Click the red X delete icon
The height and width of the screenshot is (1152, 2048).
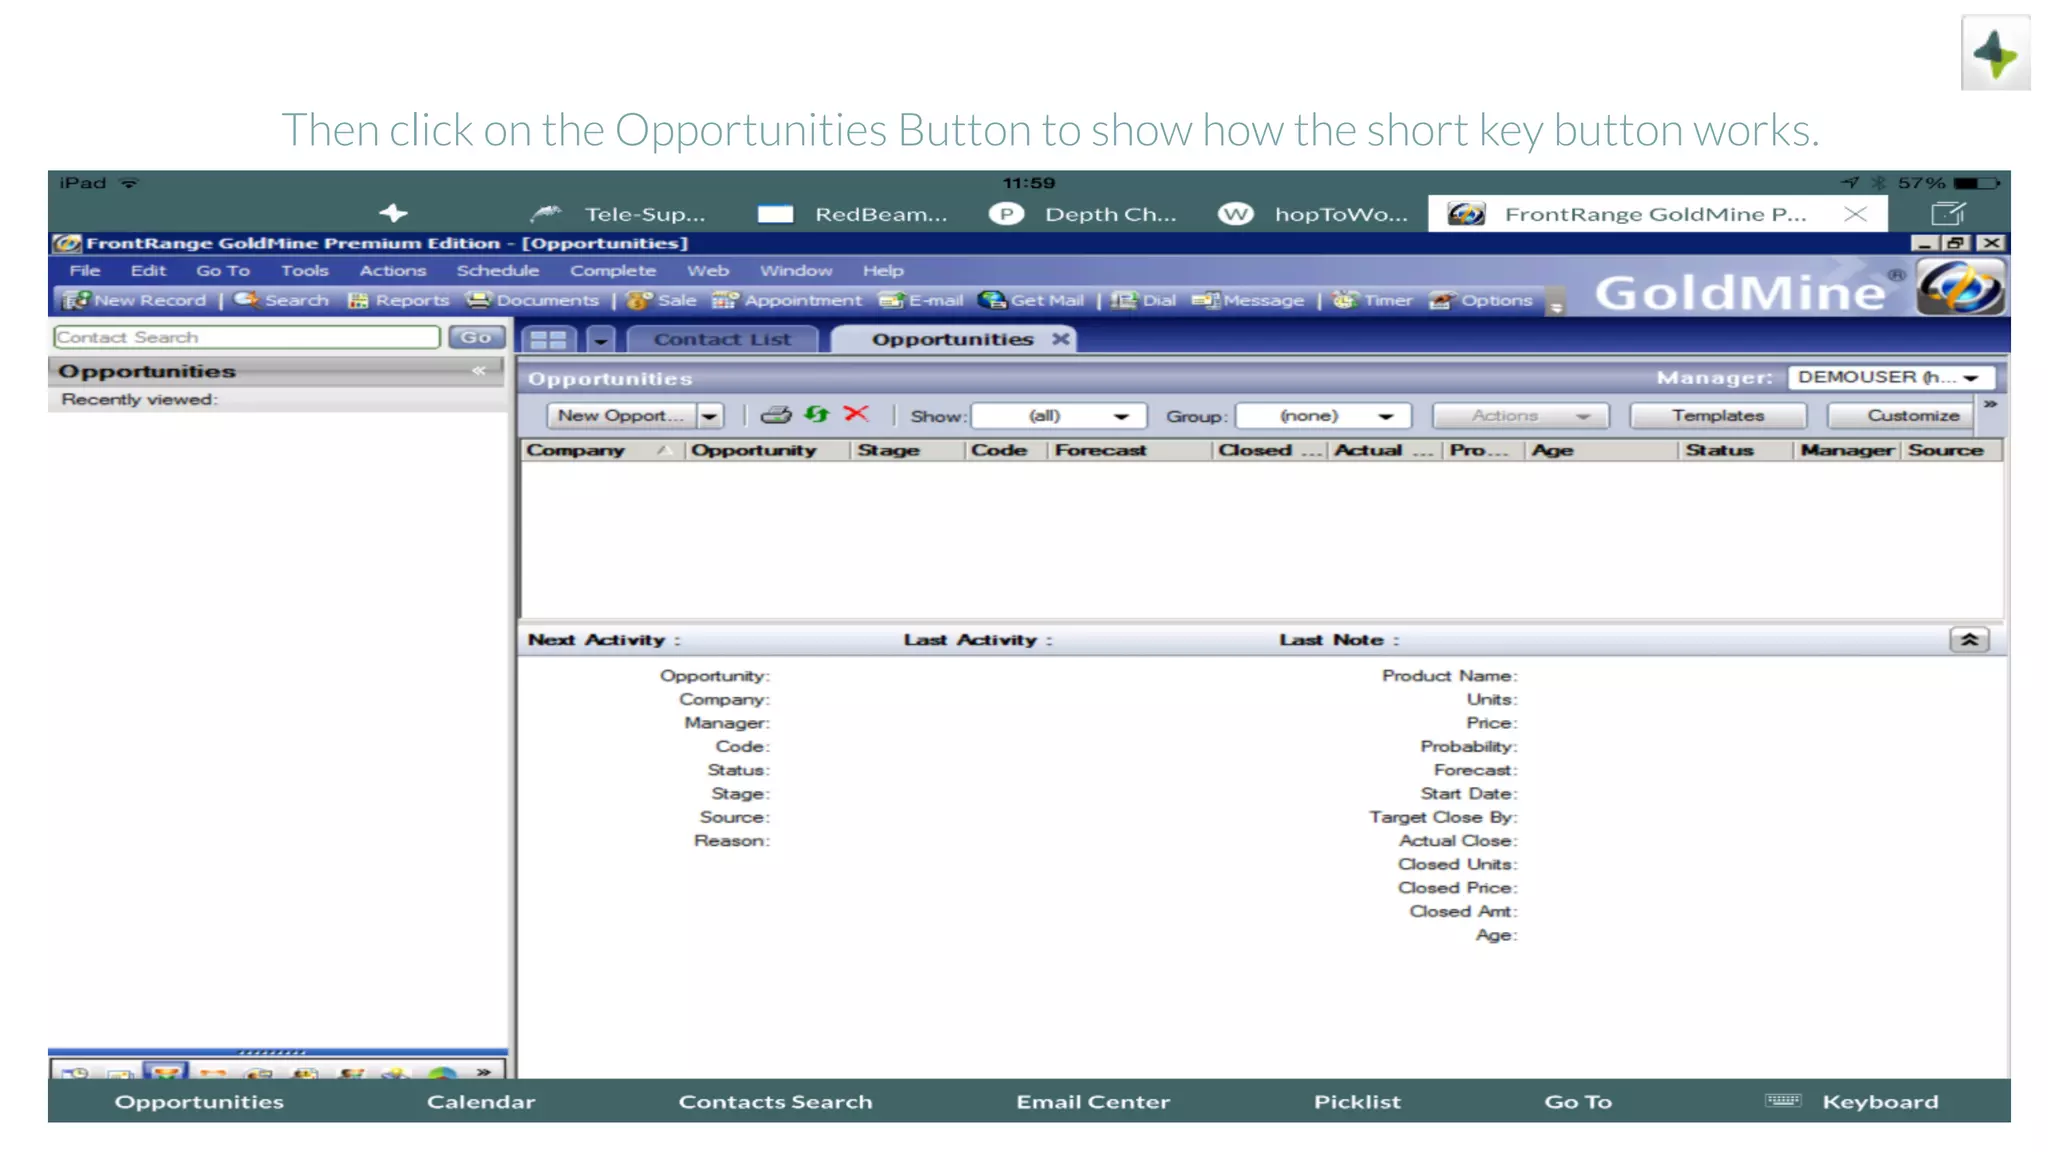tap(856, 413)
